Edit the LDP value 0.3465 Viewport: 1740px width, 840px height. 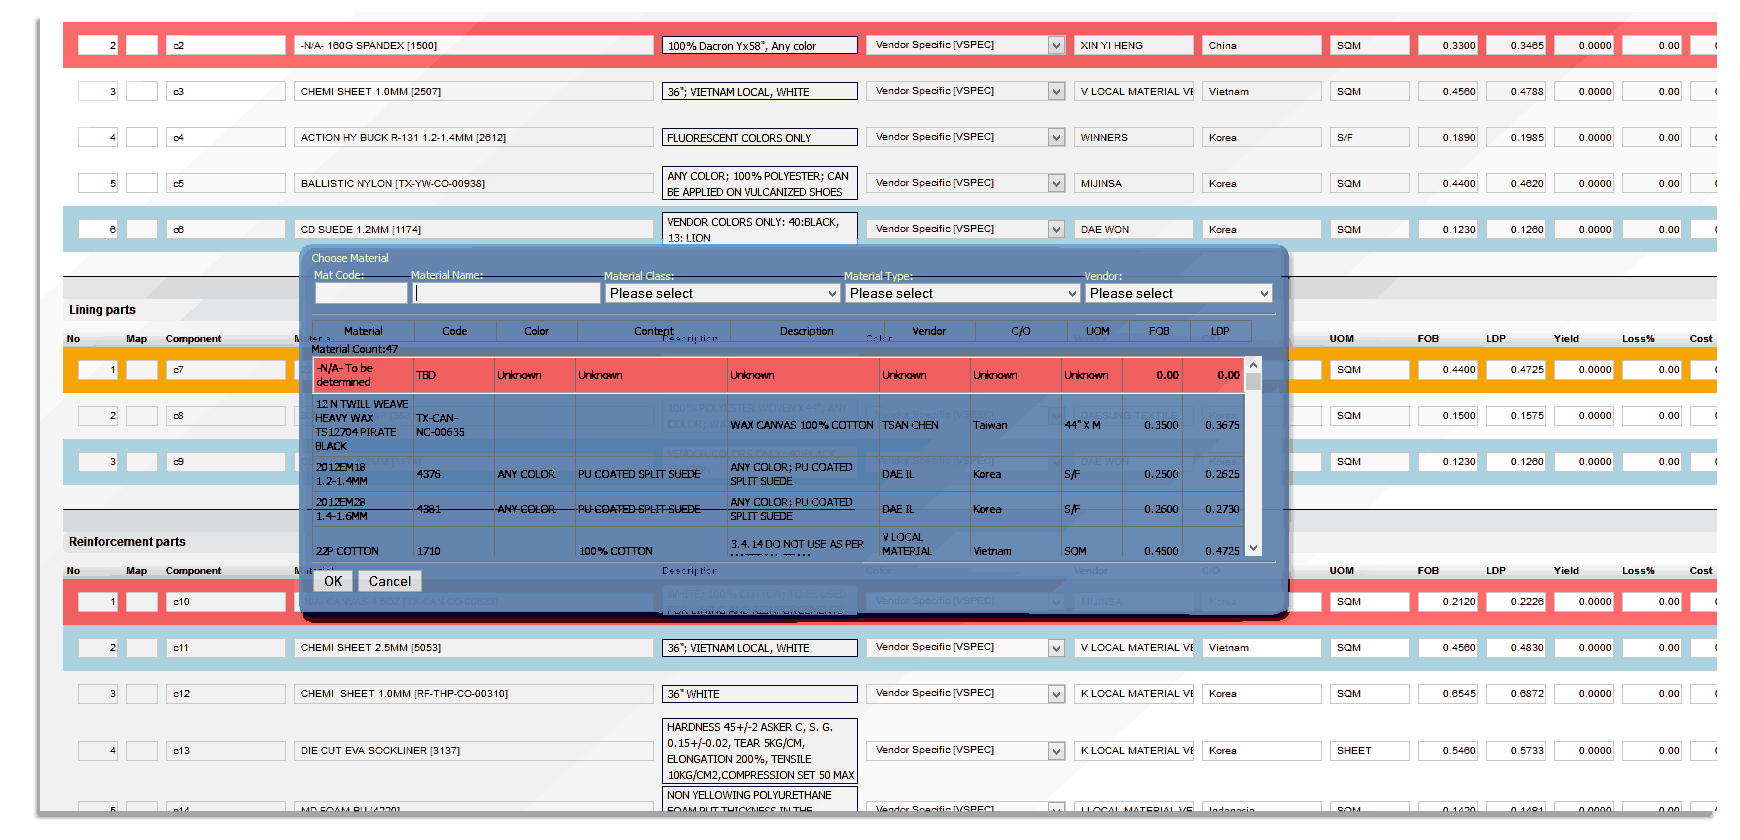click(x=1516, y=45)
